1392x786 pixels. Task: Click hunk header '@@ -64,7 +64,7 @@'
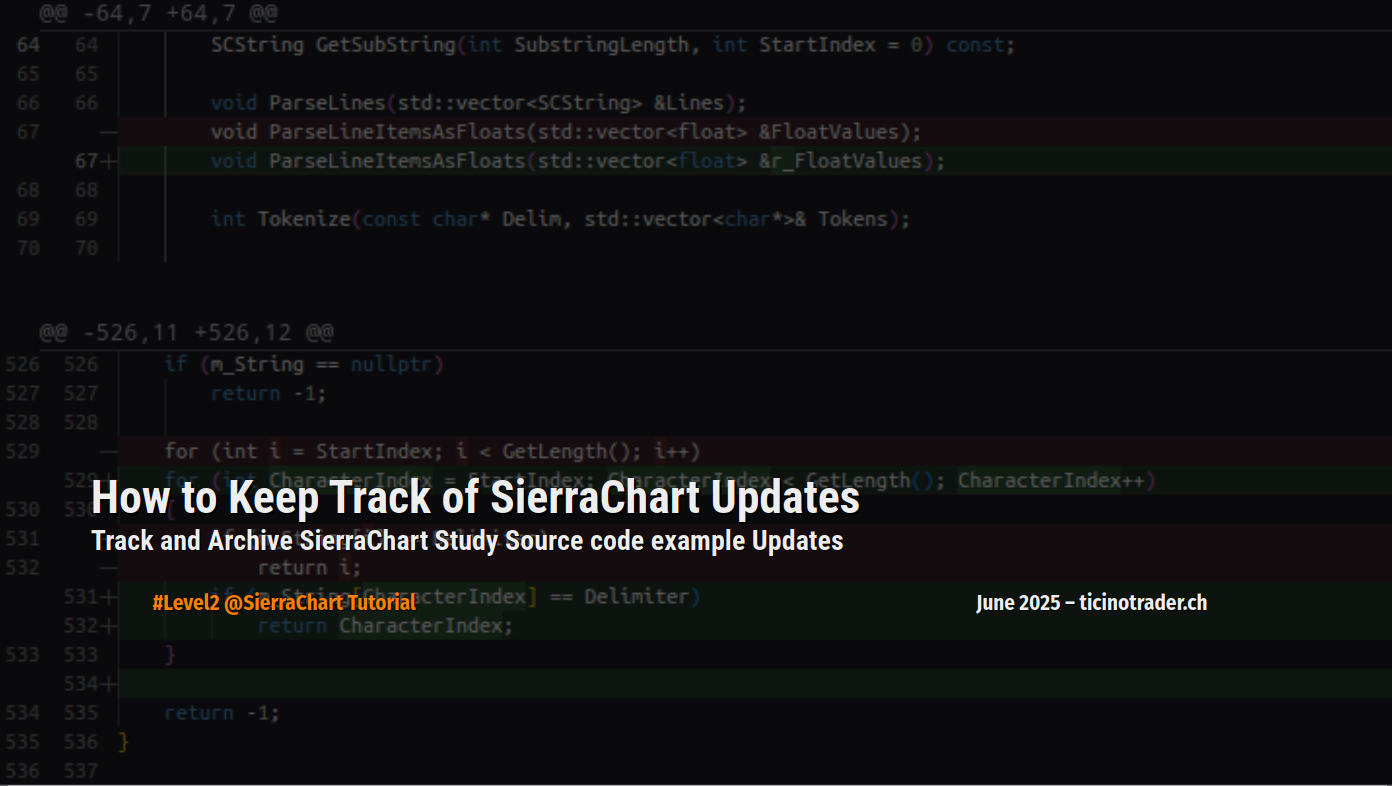tap(158, 14)
